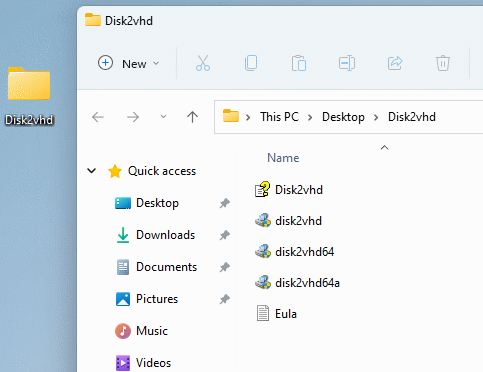Click the folder icon in address bar

pos(231,116)
